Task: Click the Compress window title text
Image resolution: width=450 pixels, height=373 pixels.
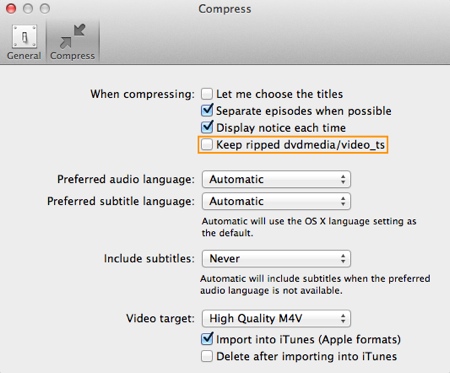Action: pos(225,9)
